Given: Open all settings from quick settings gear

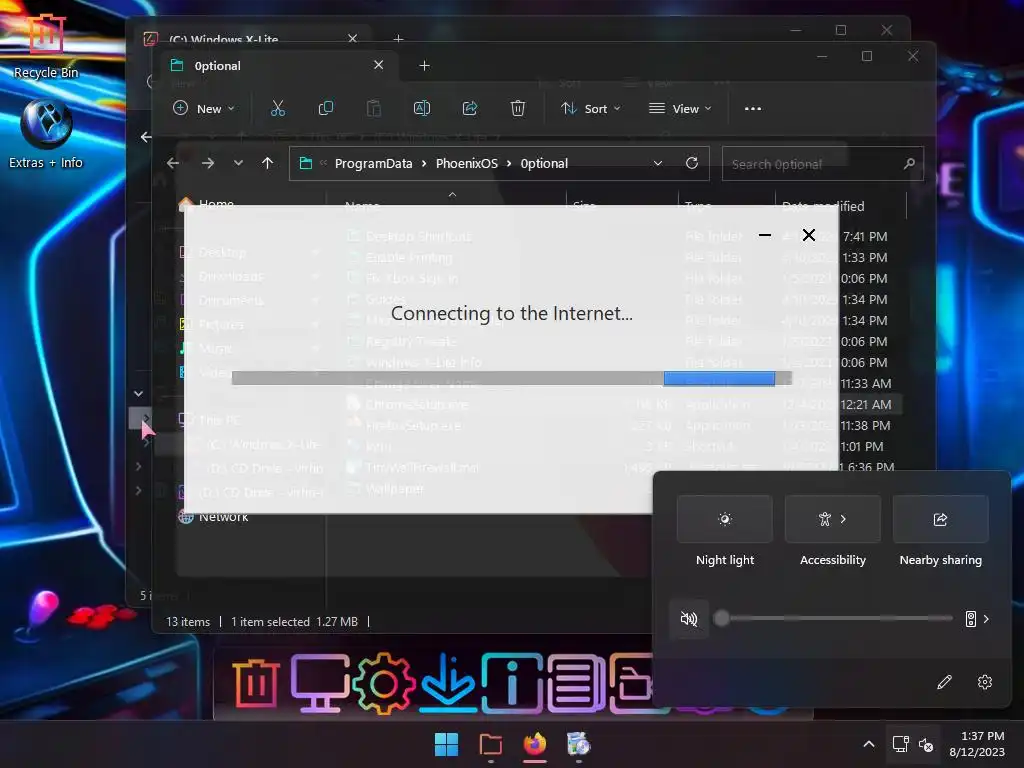Looking at the screenshot, I should pyautogui.click(x=985, y=682).
